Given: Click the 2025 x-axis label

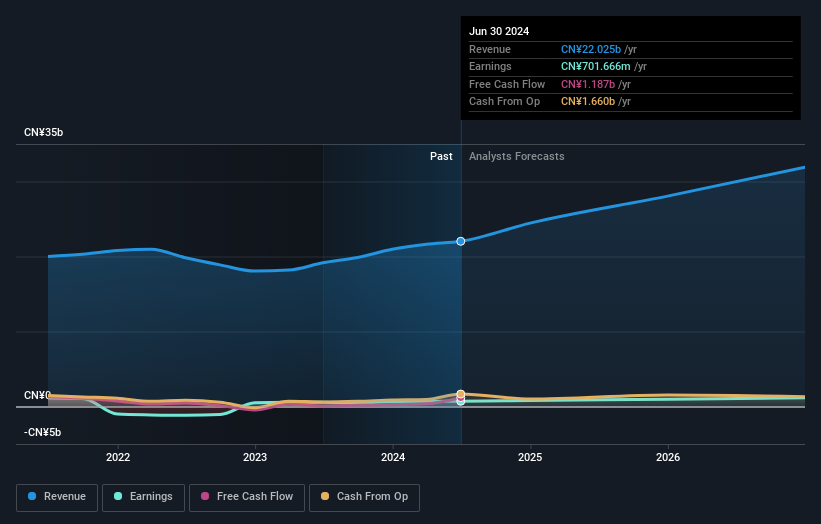Looking at the screenshot, I should [530, 458].
